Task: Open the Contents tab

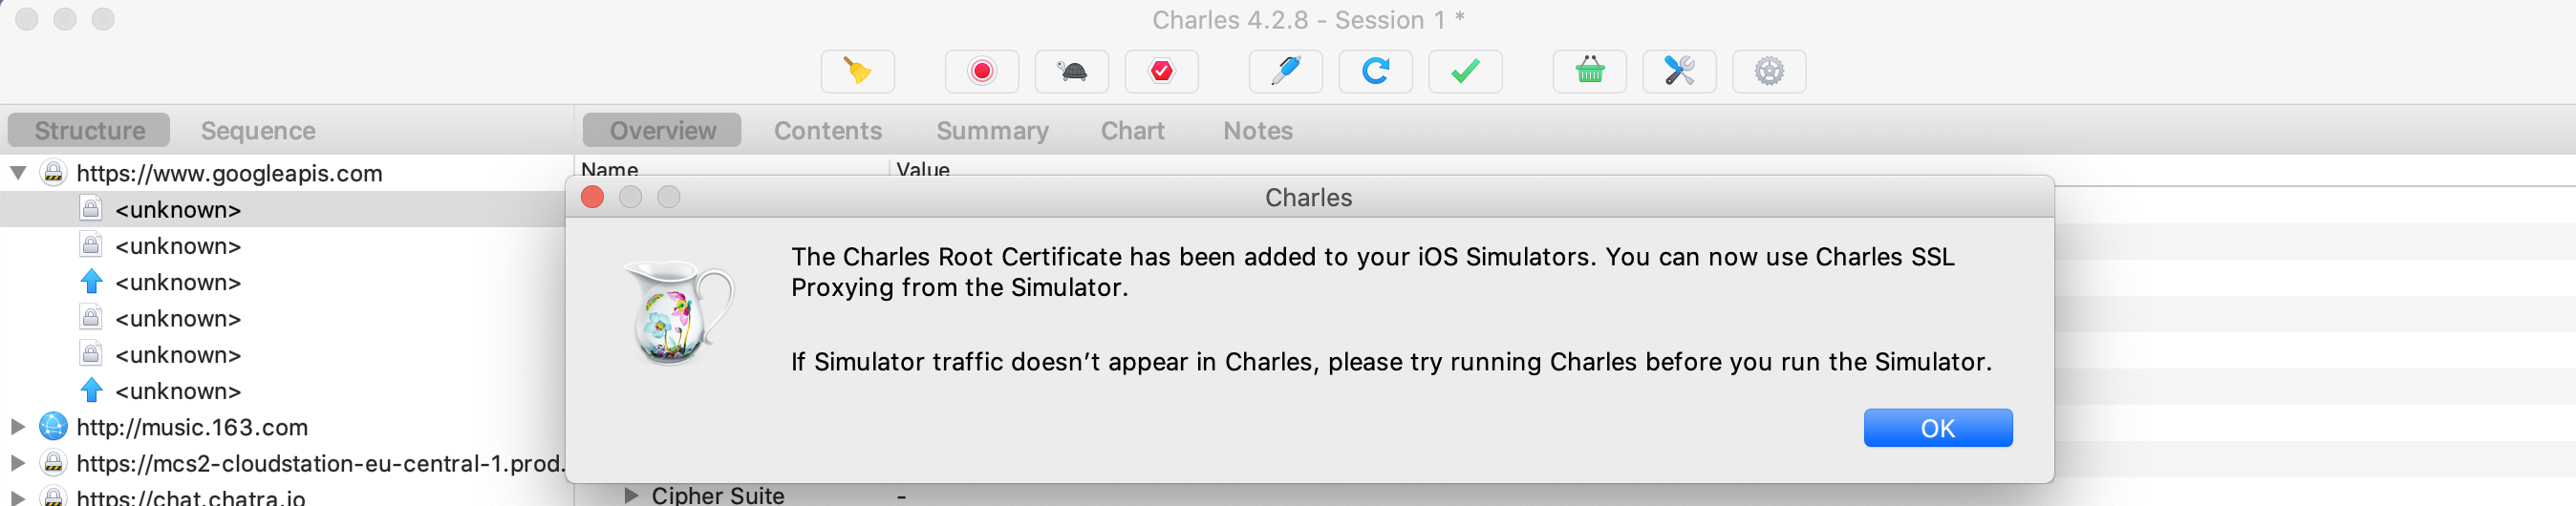Action: pyautogui.click(x=827, y=131)
